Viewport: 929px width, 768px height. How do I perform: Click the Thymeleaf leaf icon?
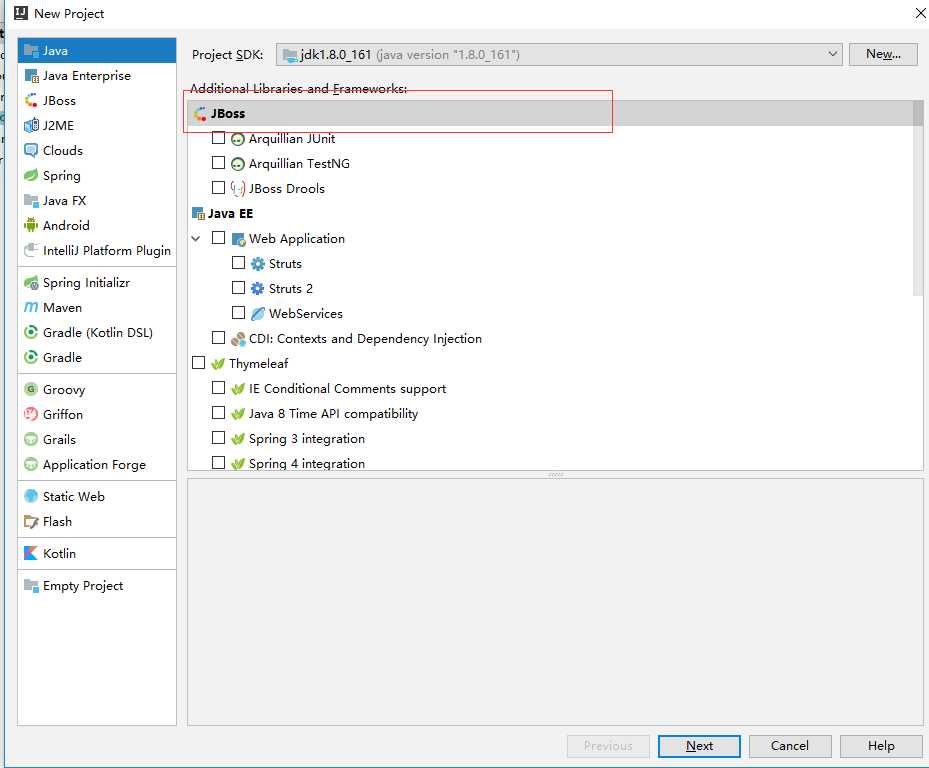217,364
